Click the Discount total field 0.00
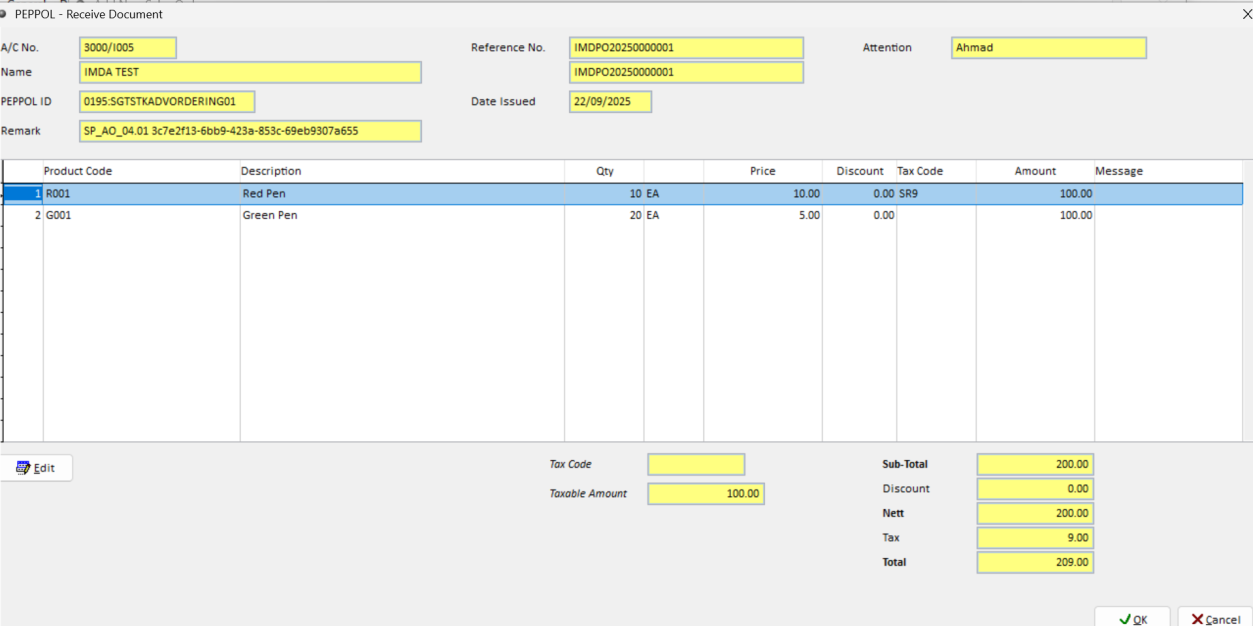Image resolution: width=1253 pixels, height=626 pixels. pyautogui.click(x=1035, y=489)
